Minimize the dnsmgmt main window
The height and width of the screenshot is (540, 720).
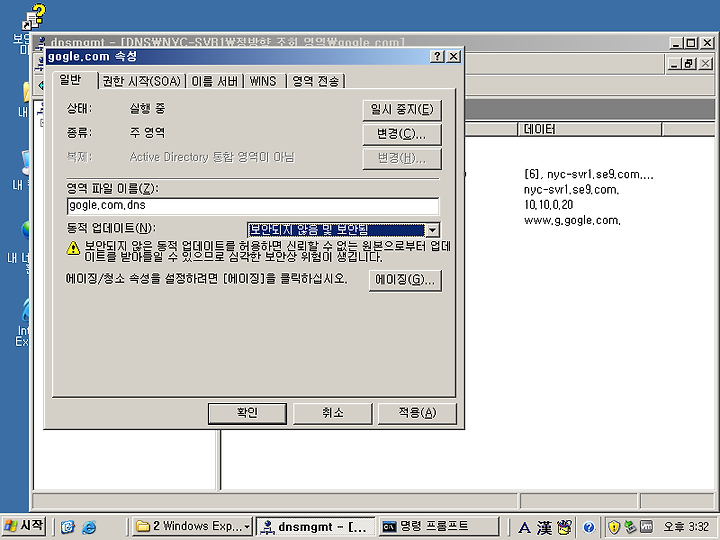coord(675,43)
